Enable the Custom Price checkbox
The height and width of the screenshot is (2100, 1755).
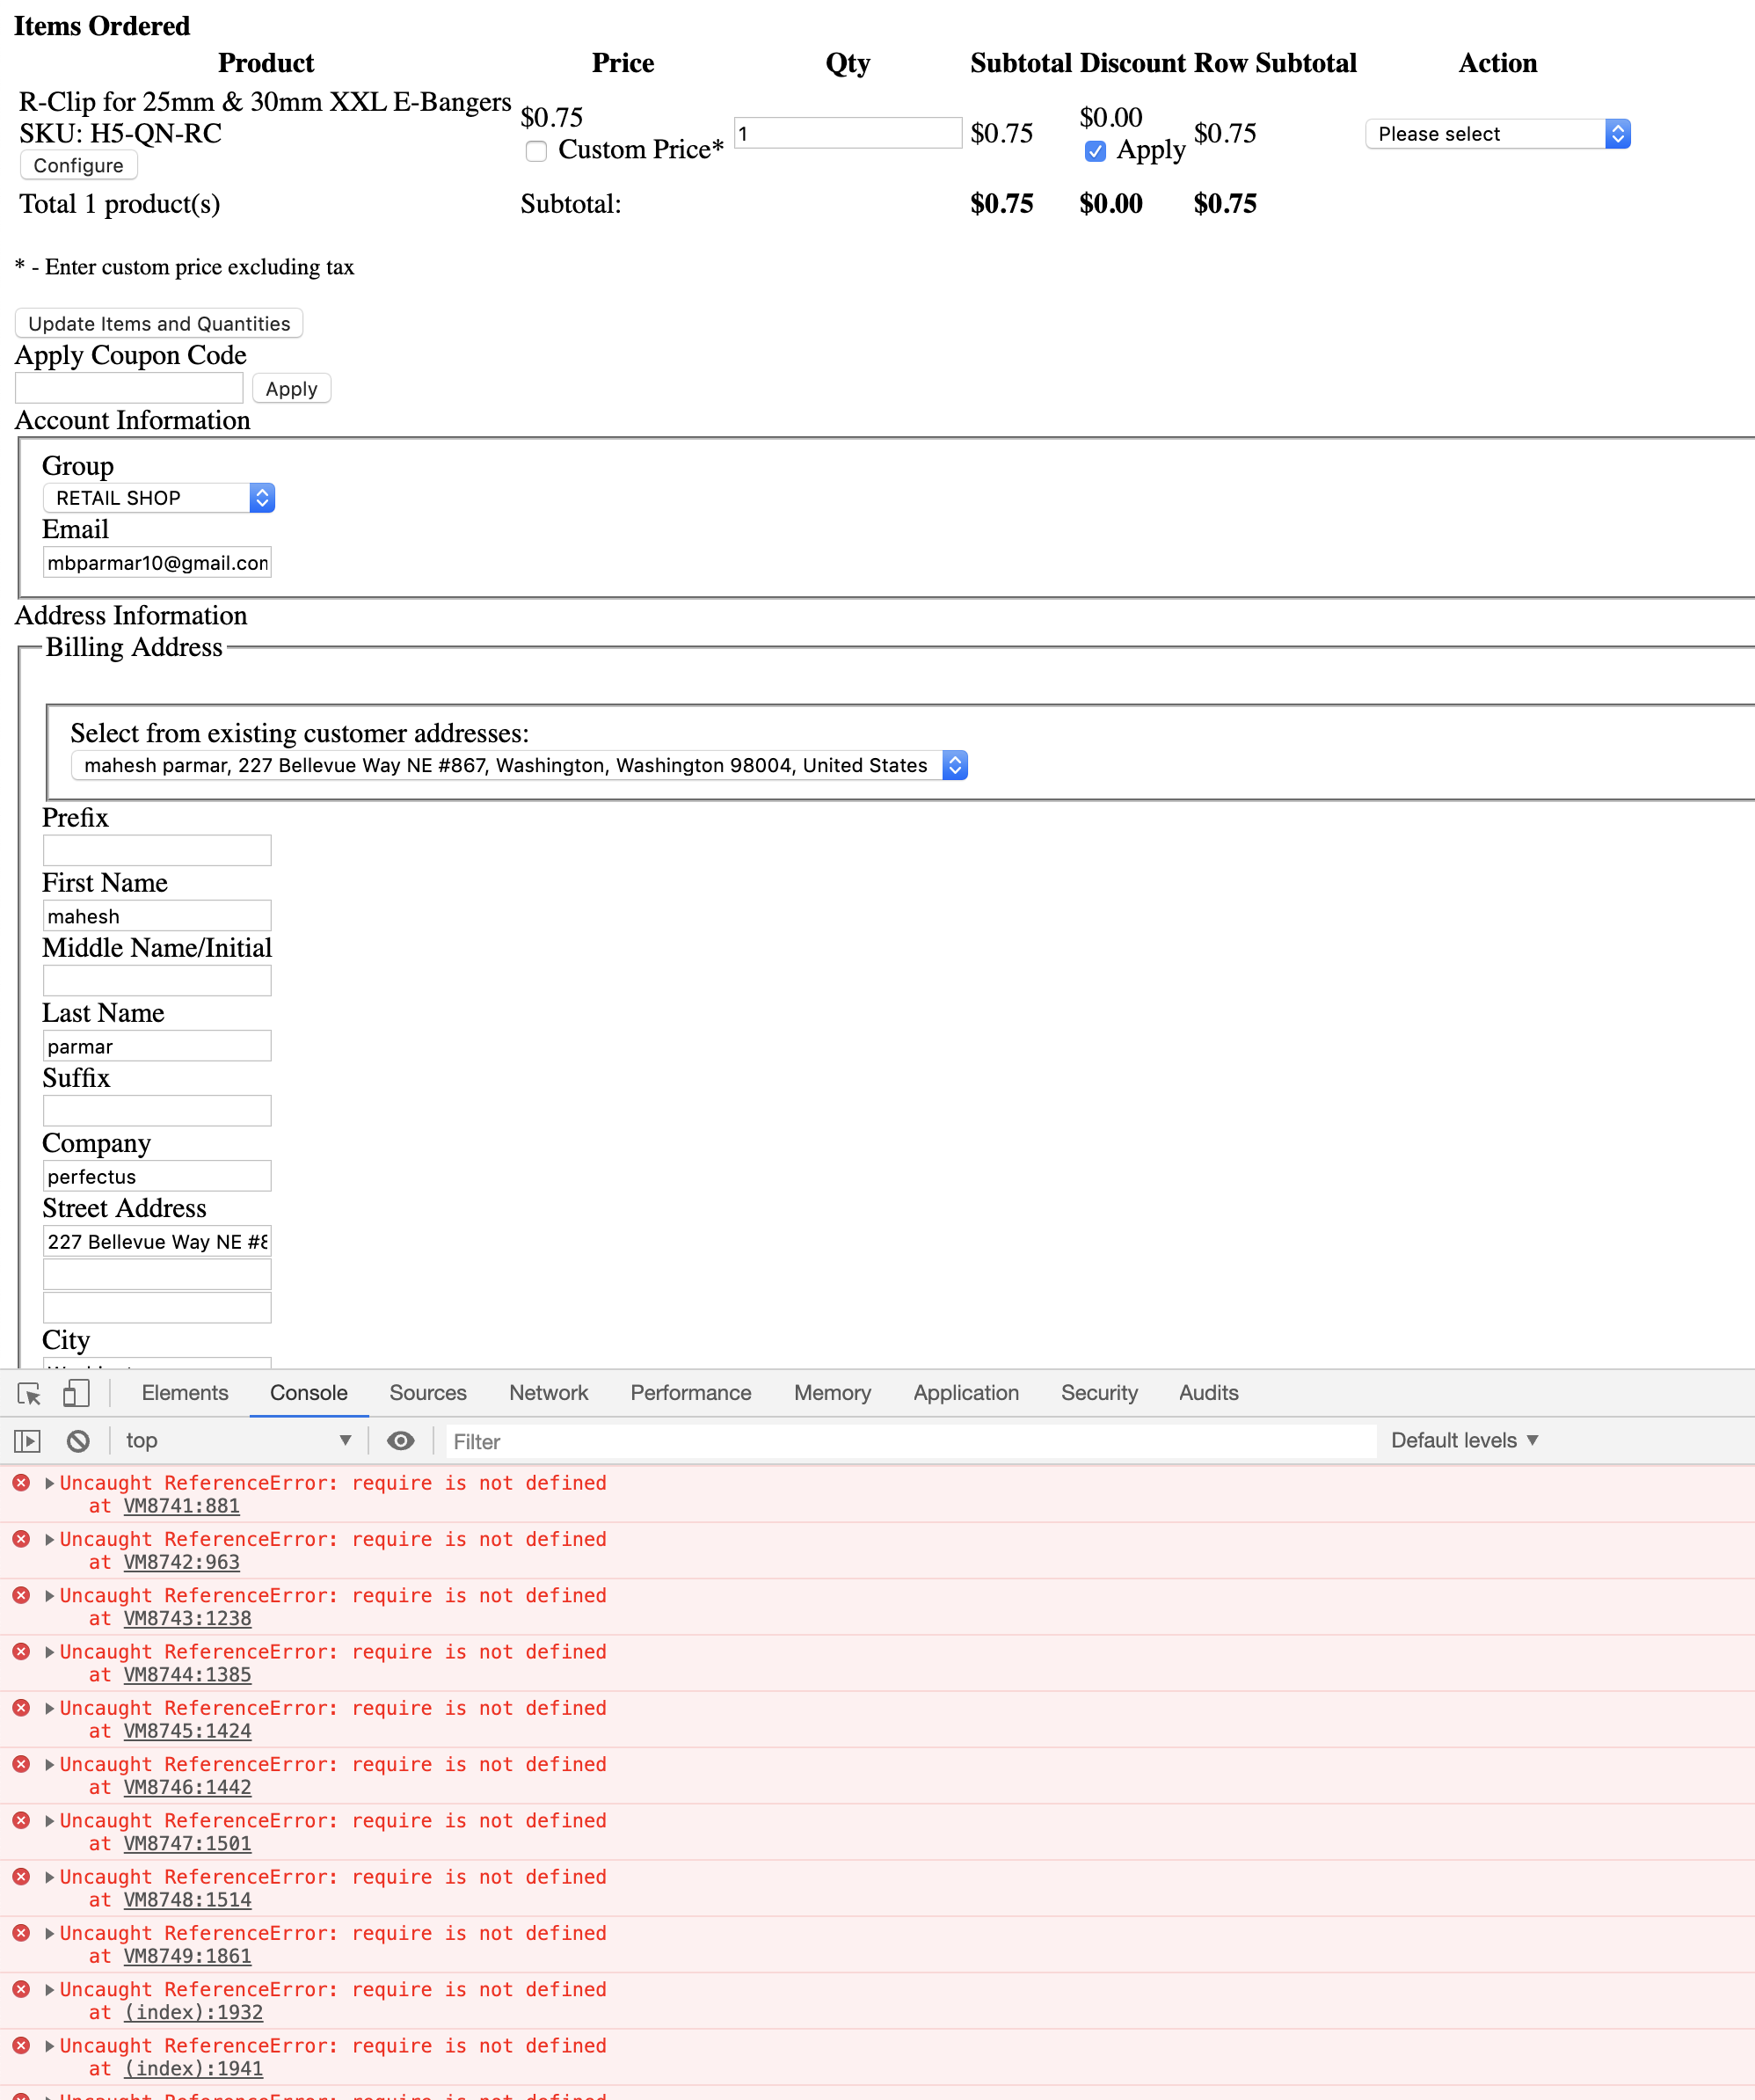click(x=536, y=151)
